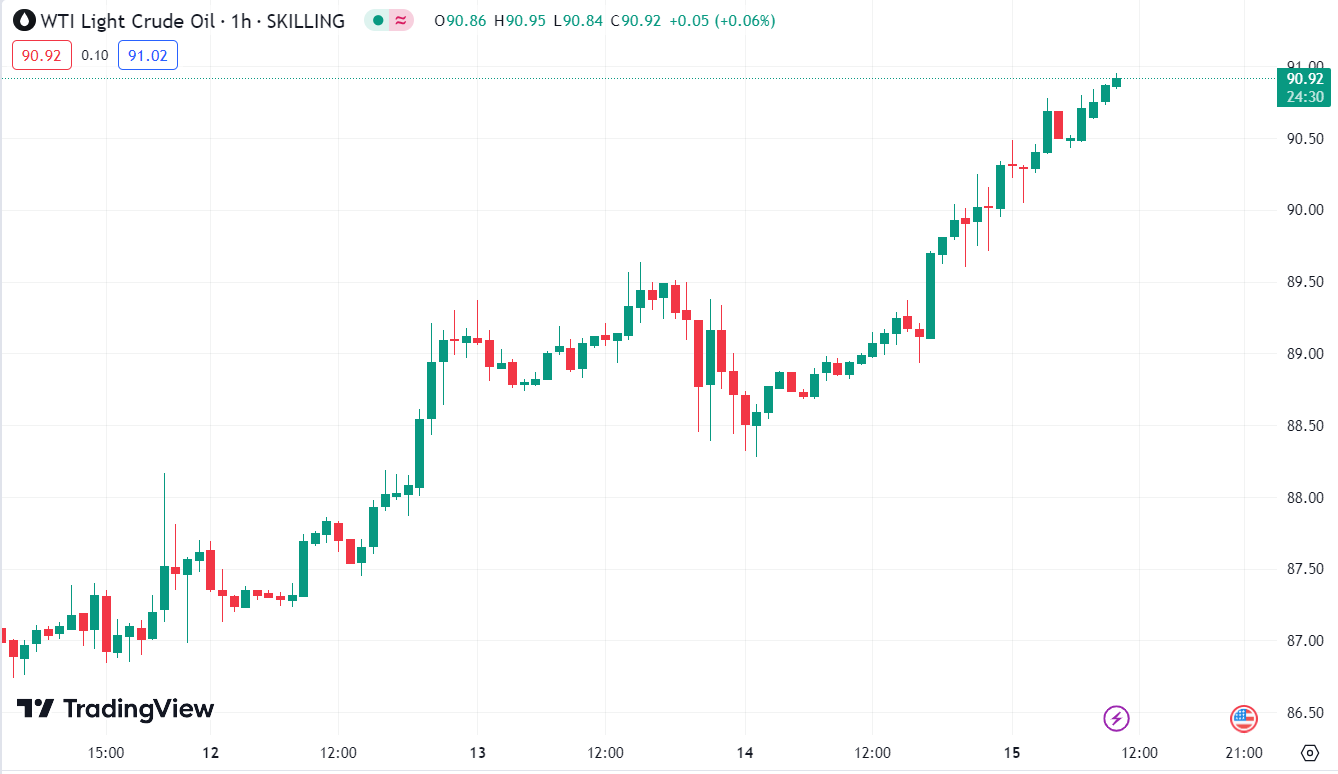The width and height of the screenshot is (1338, 774).
Task: Click the 88.50 price scale label
Action: (1305, 426)
